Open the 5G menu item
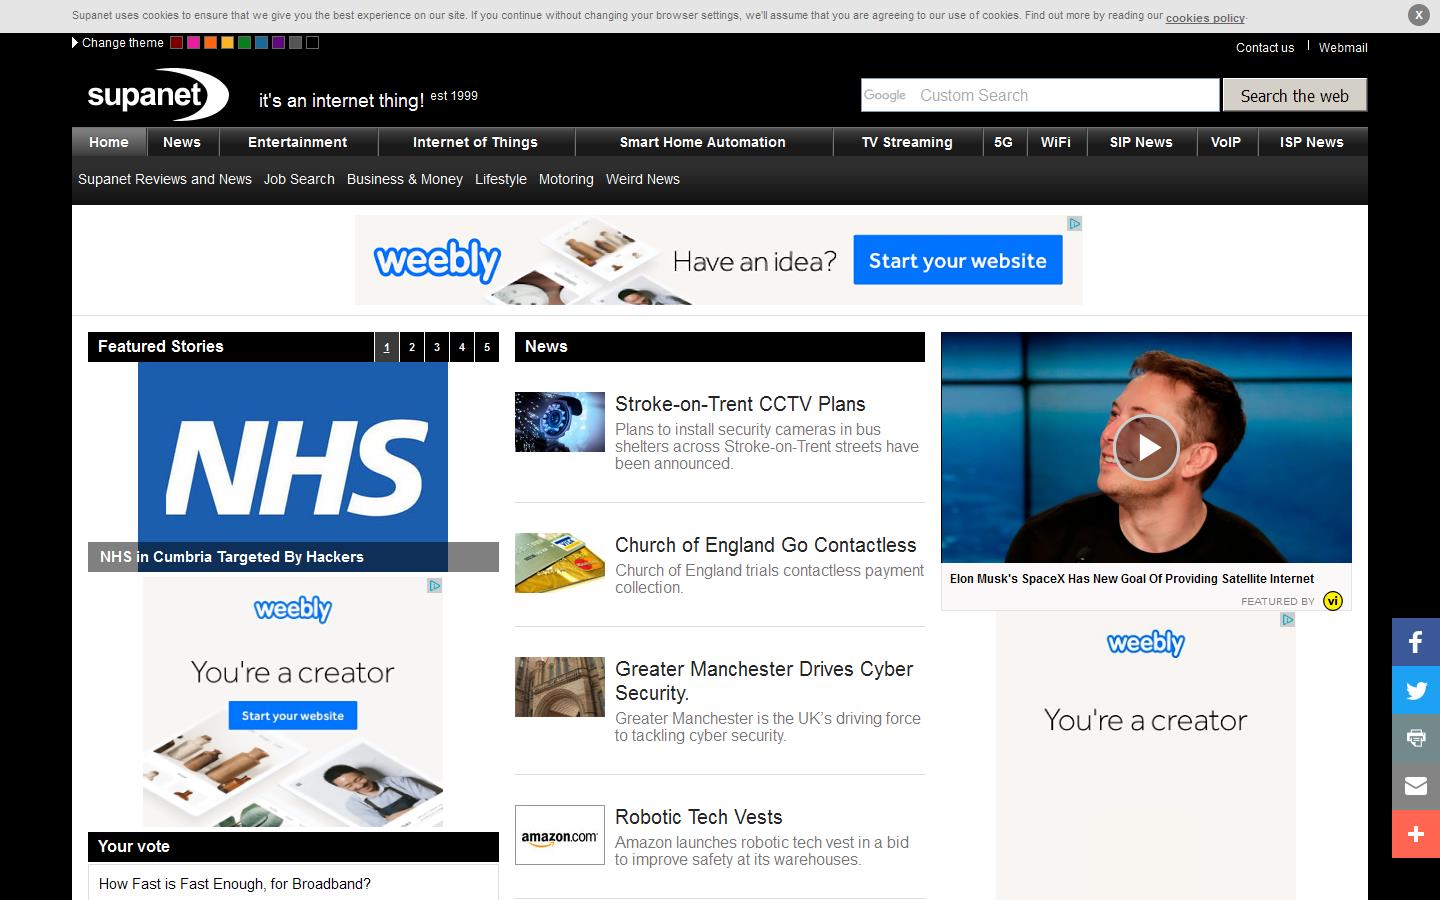Image resolution: width=1440 pixels, height=900 pixels. pos(1003,142)
